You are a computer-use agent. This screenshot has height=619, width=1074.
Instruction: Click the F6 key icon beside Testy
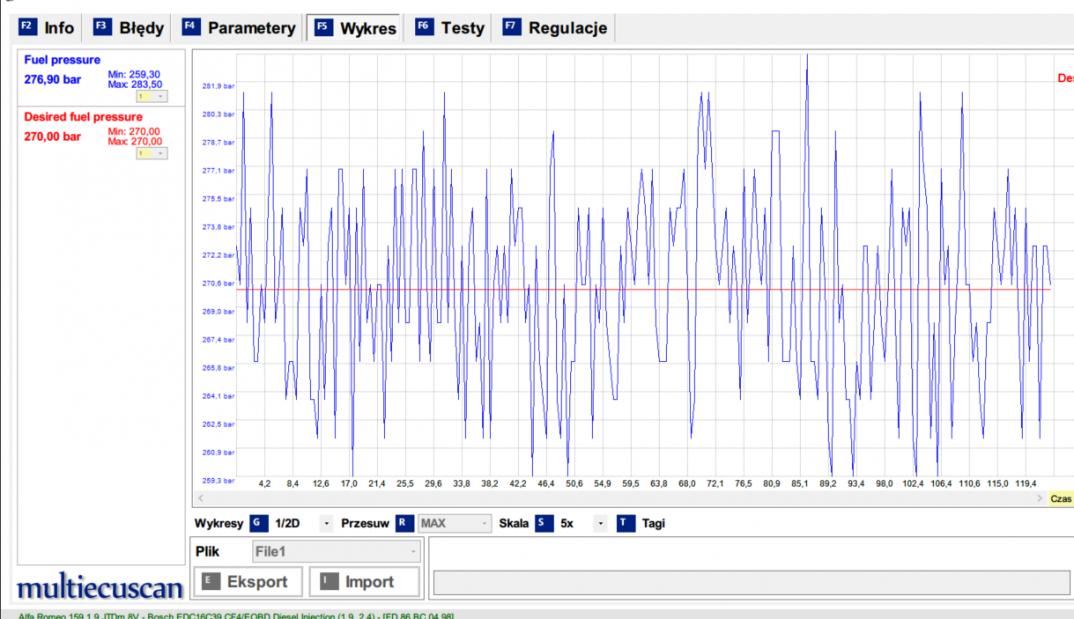point(423,28)
